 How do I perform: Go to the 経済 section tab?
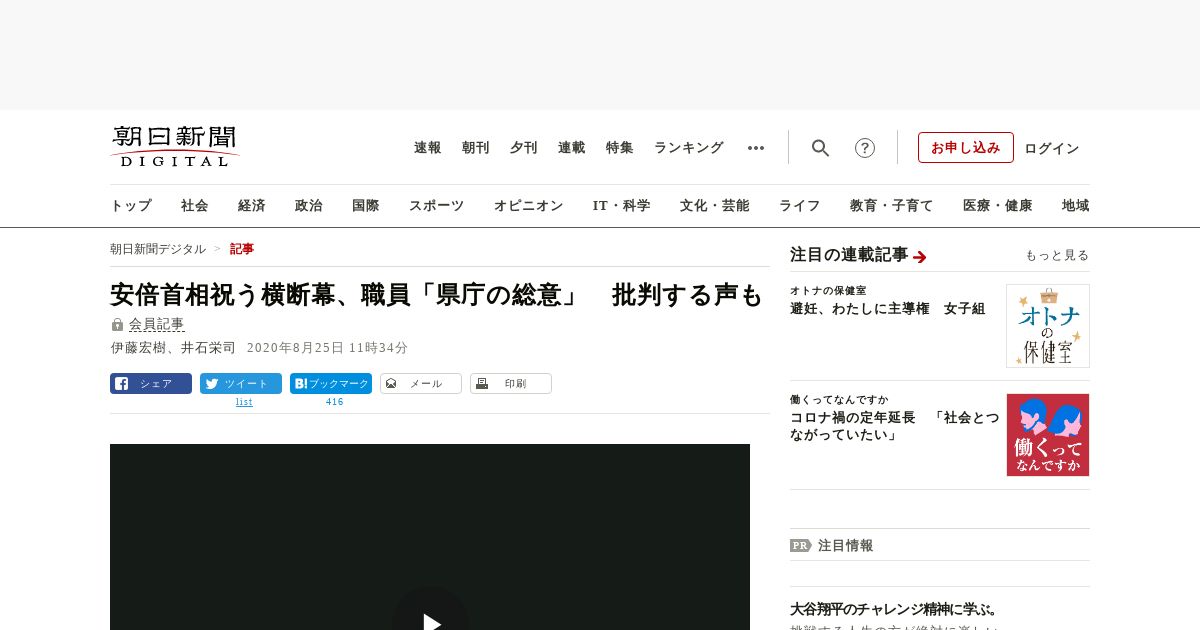tap(252, 206)
